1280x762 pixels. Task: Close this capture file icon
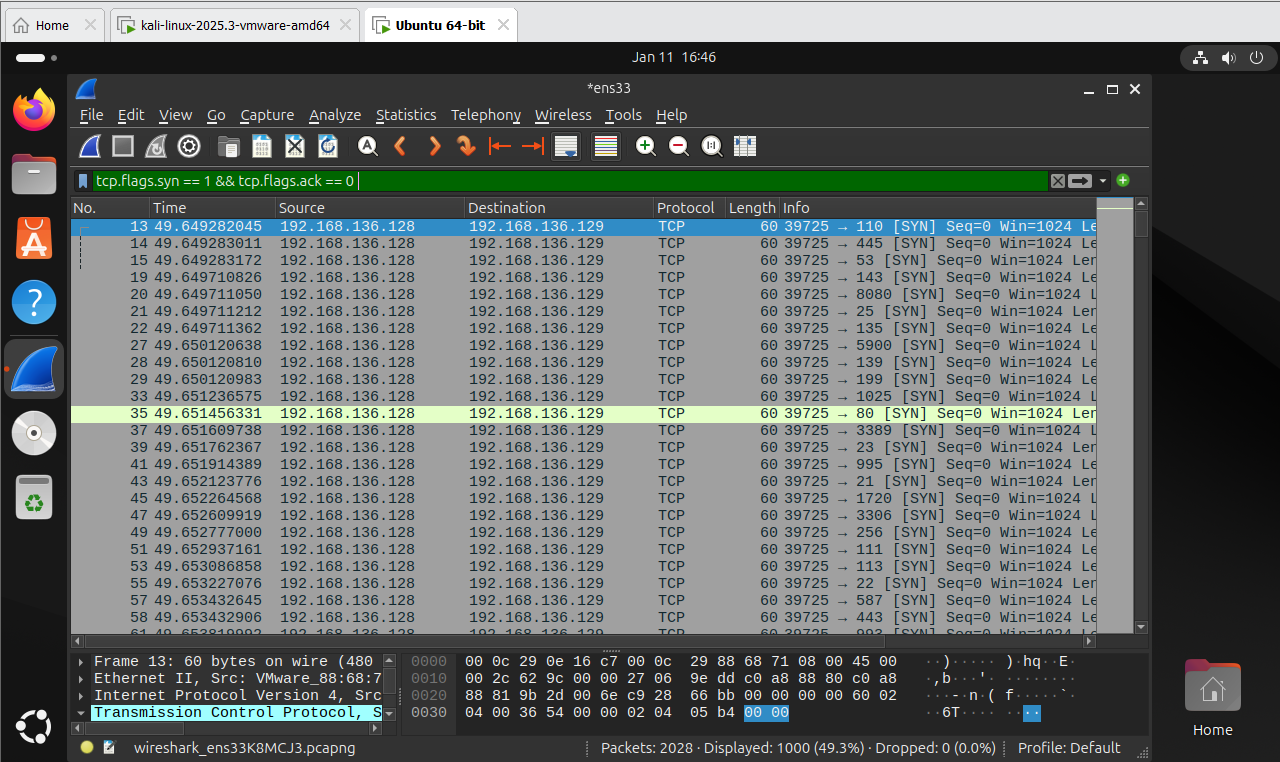[294, 146]
